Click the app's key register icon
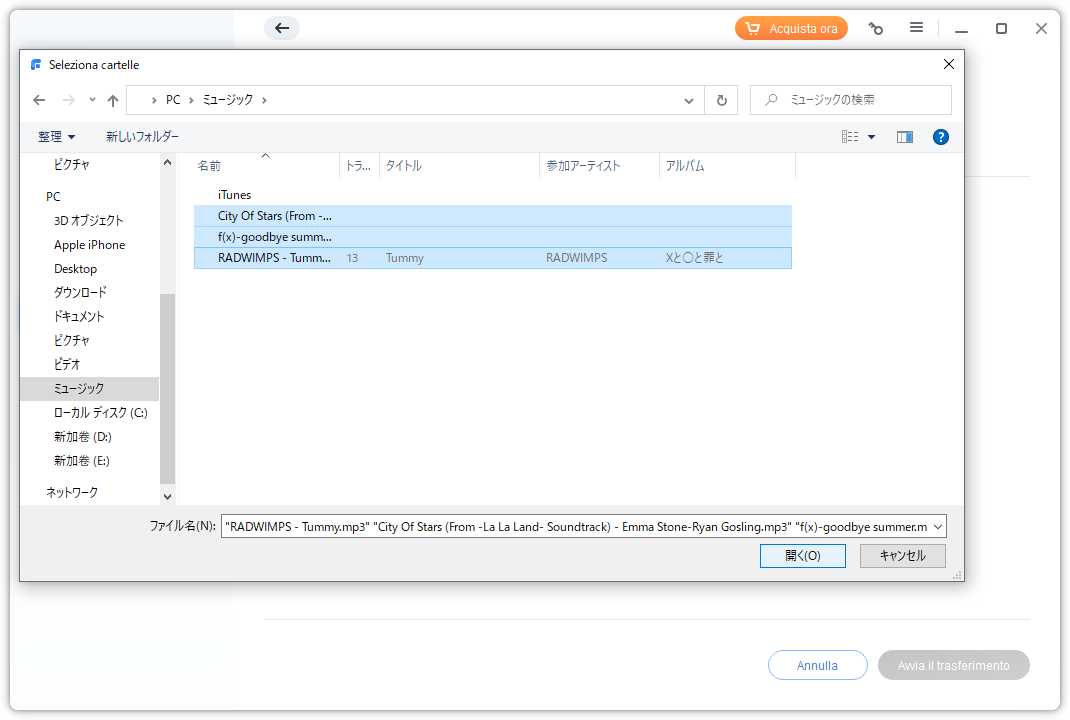The height and width of the screenshot is (720, 1070). (x=876, y=29)
